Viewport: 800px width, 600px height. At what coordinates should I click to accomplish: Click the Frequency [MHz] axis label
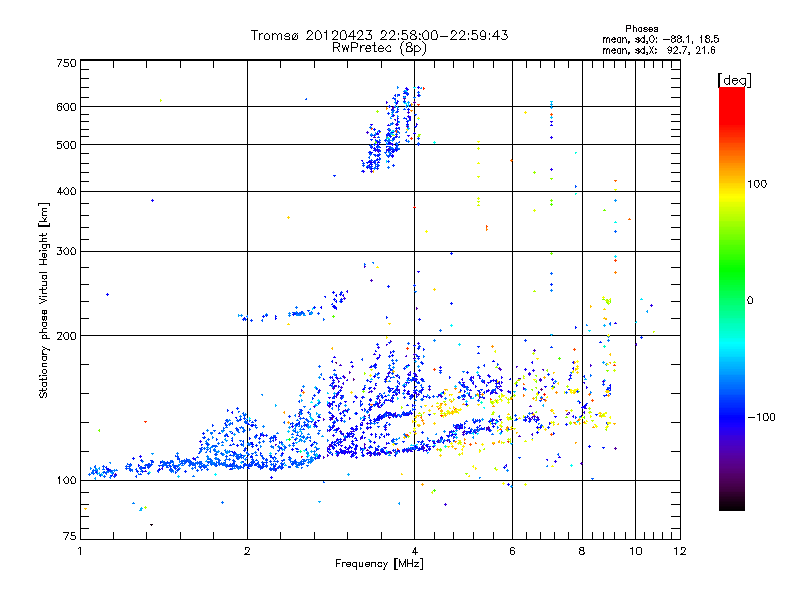pos(379,564)
